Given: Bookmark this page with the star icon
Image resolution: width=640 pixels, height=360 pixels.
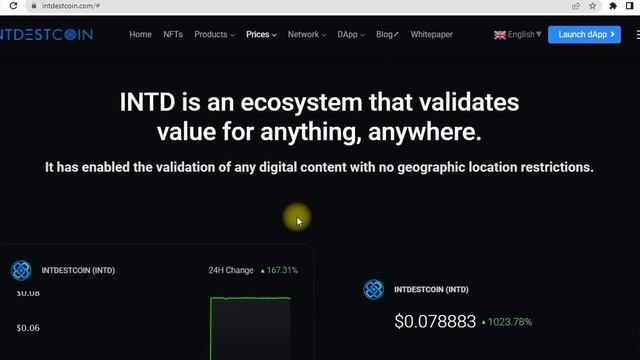Looking at the screenshot, I should [x=593, y=6].
